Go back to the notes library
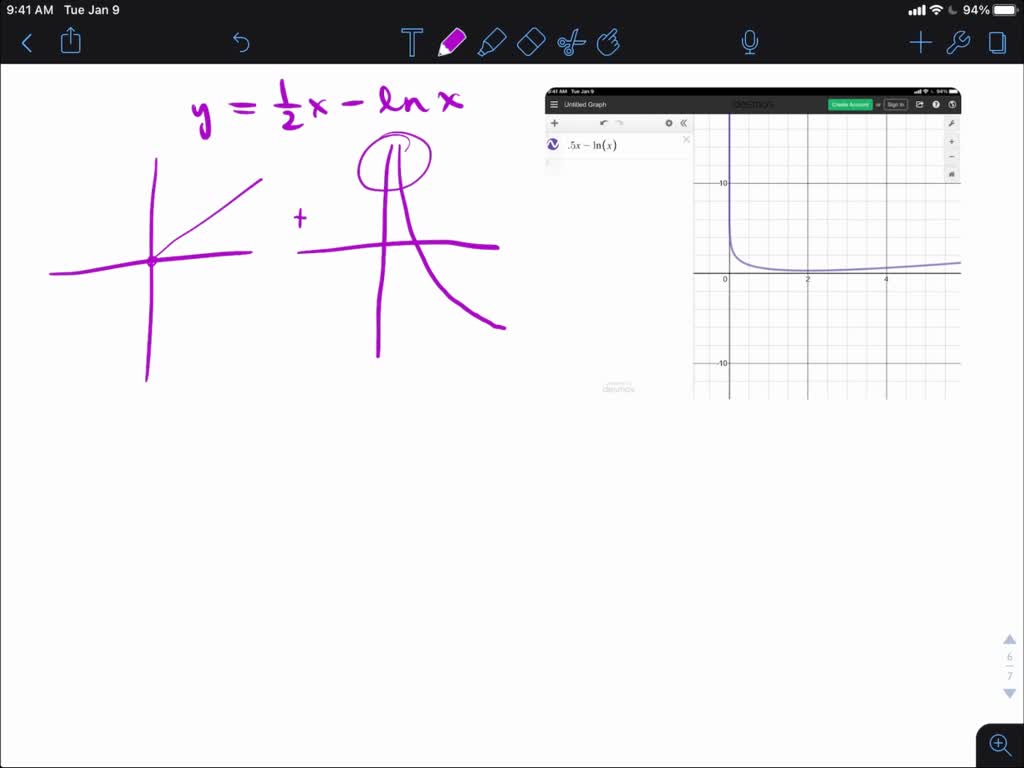 tap(27, 42)
